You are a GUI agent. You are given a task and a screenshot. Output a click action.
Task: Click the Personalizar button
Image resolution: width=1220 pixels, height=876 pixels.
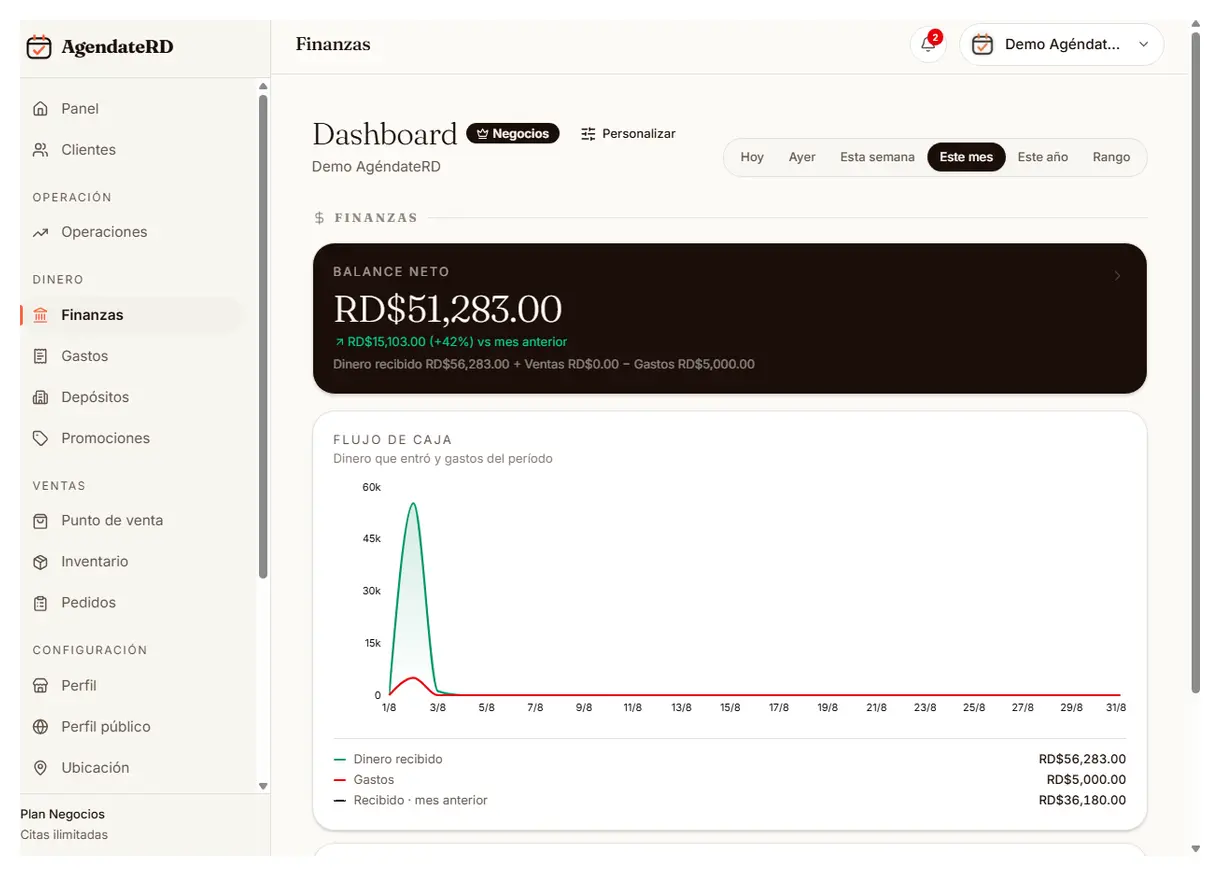pyautogui.click(x=628, y=134)
